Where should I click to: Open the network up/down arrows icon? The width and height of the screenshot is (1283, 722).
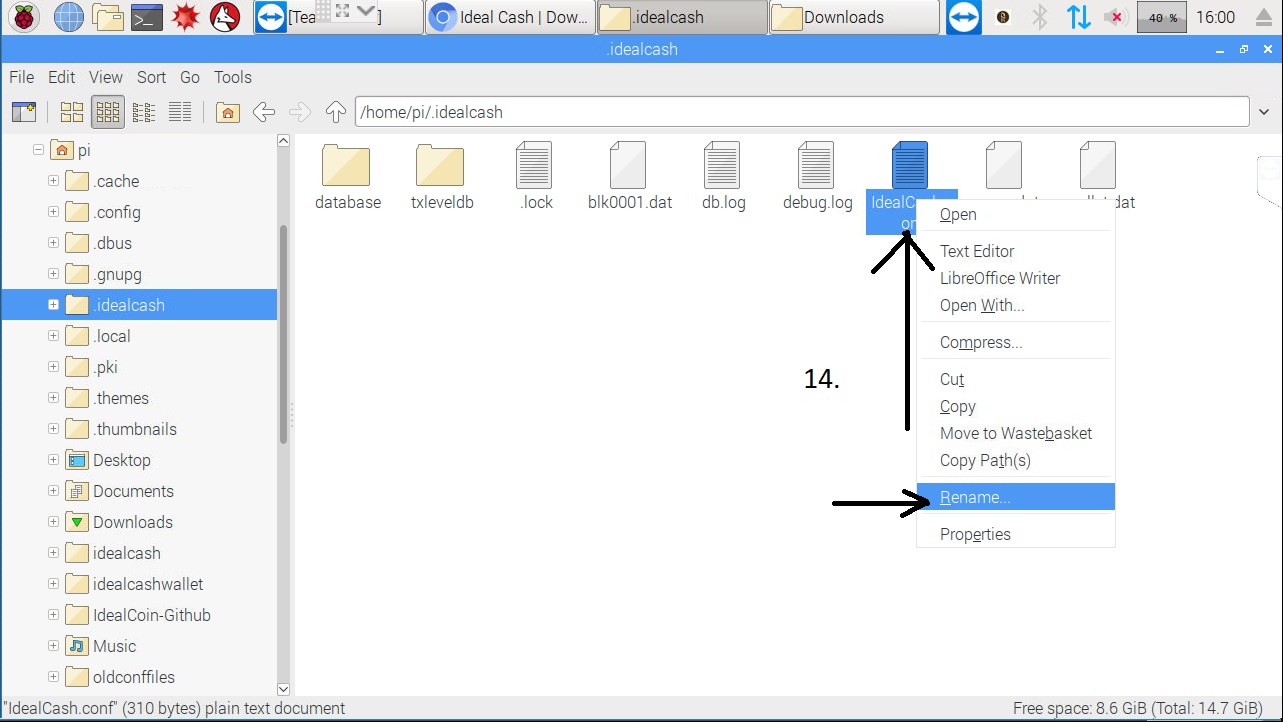click(1078, 17)
